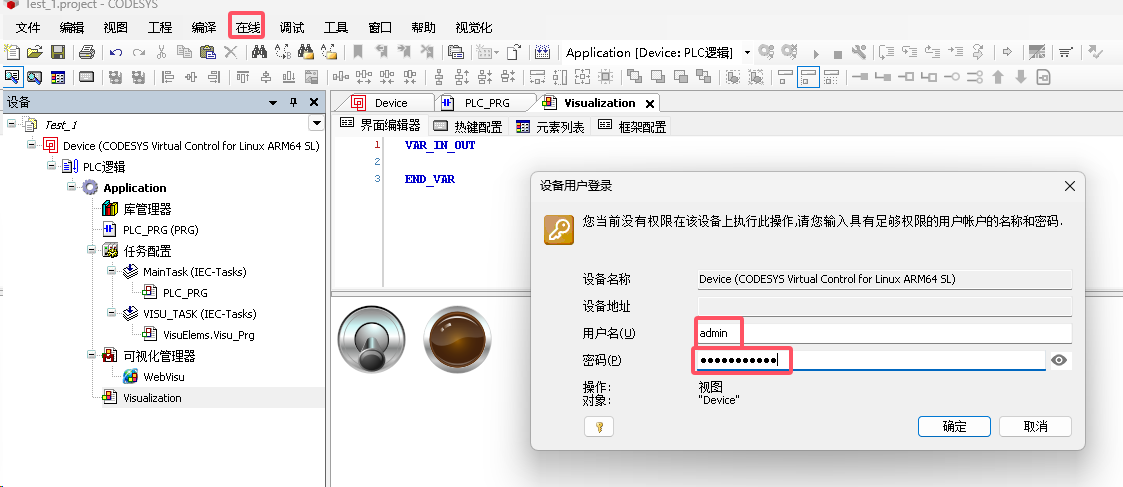Collapse the PLC逻辑 tree node
This screenshot has width=1123, height=487.
tap(52, 165)
